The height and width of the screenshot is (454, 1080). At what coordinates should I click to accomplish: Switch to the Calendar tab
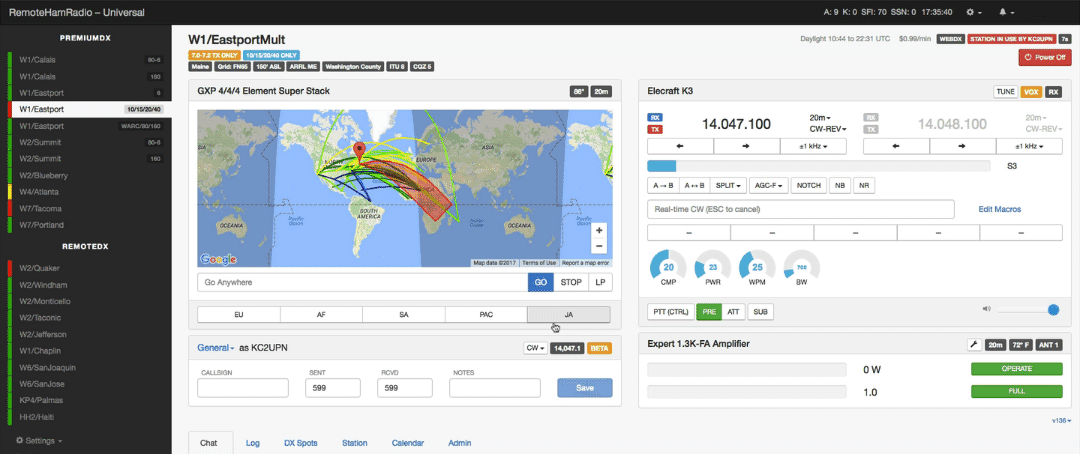click(408, 443)
